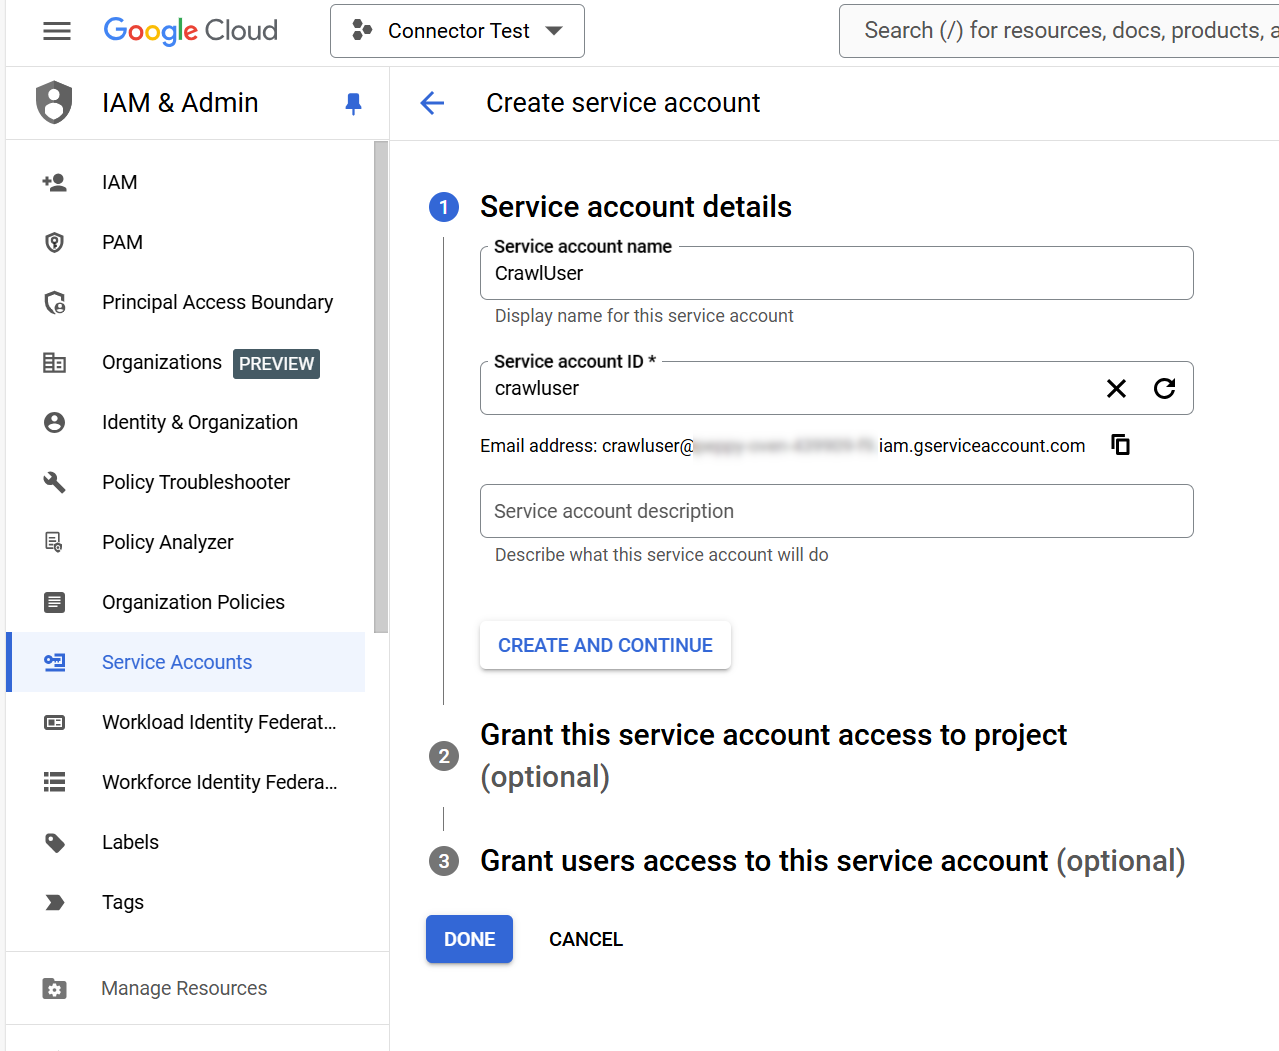
Task: Click the Policy Analyzer document icon
Action: 54,542
